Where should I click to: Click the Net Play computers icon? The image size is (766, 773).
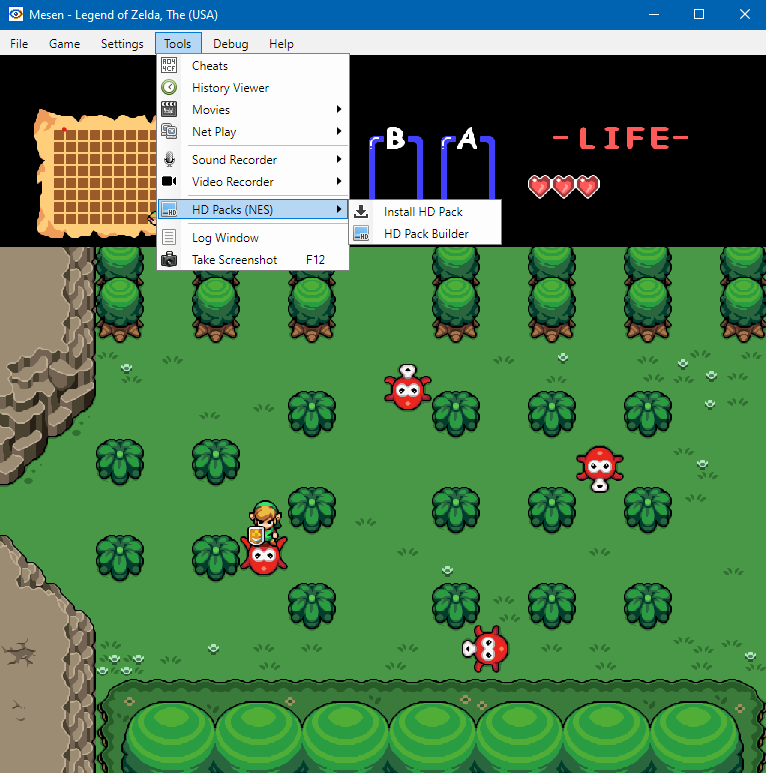click(169, 131)
